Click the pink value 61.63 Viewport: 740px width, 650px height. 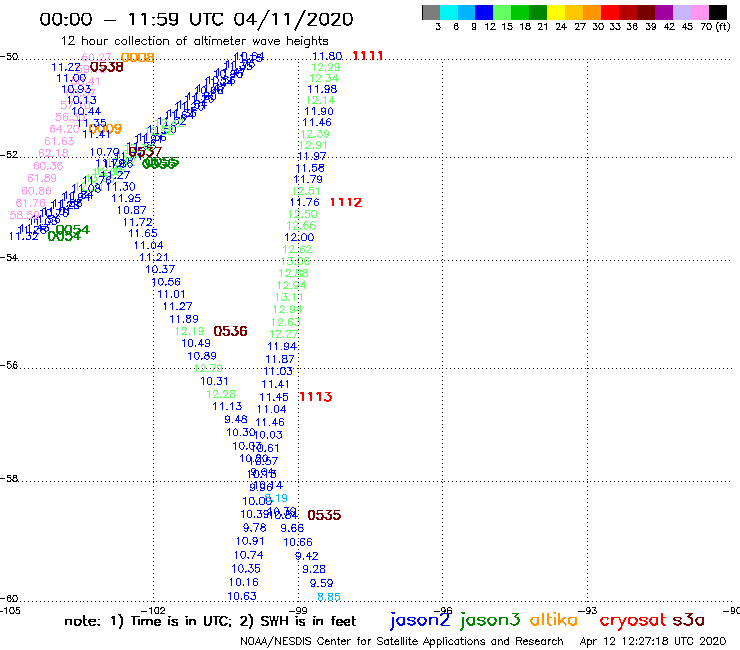tap(59, 141)
